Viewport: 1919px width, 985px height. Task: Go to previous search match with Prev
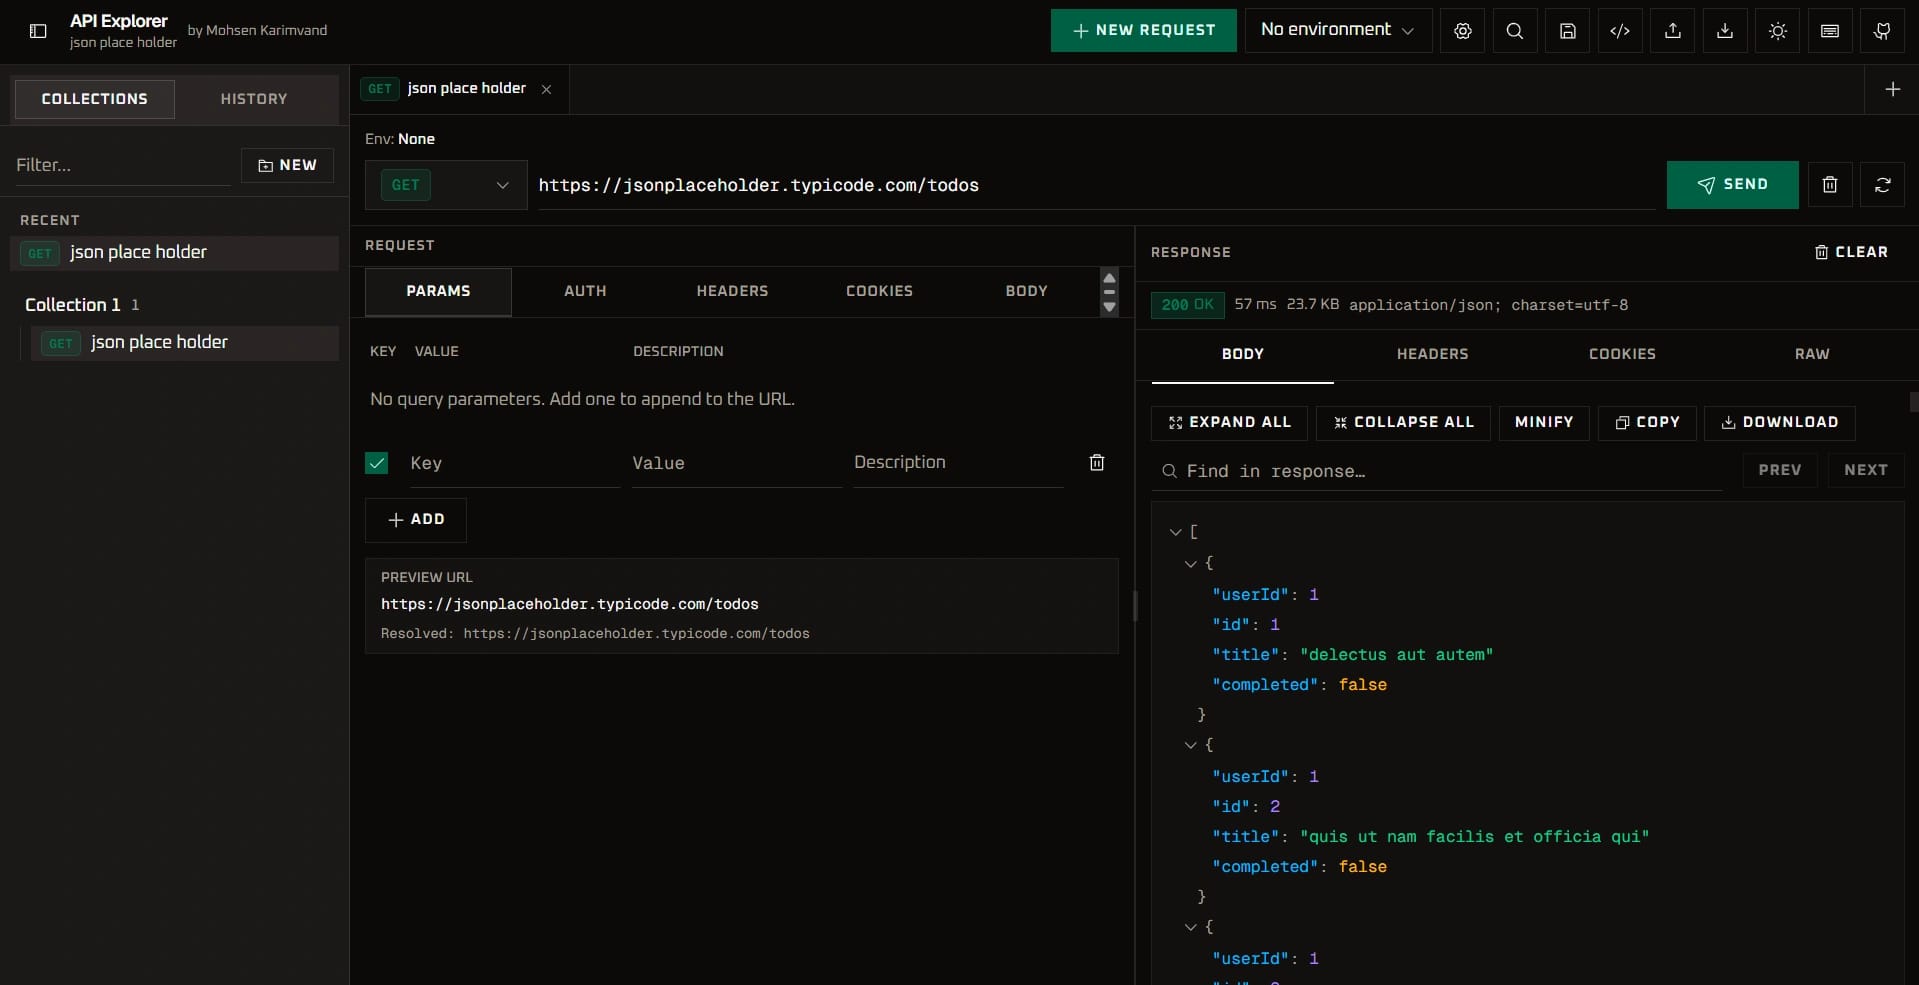point(1780,470)
